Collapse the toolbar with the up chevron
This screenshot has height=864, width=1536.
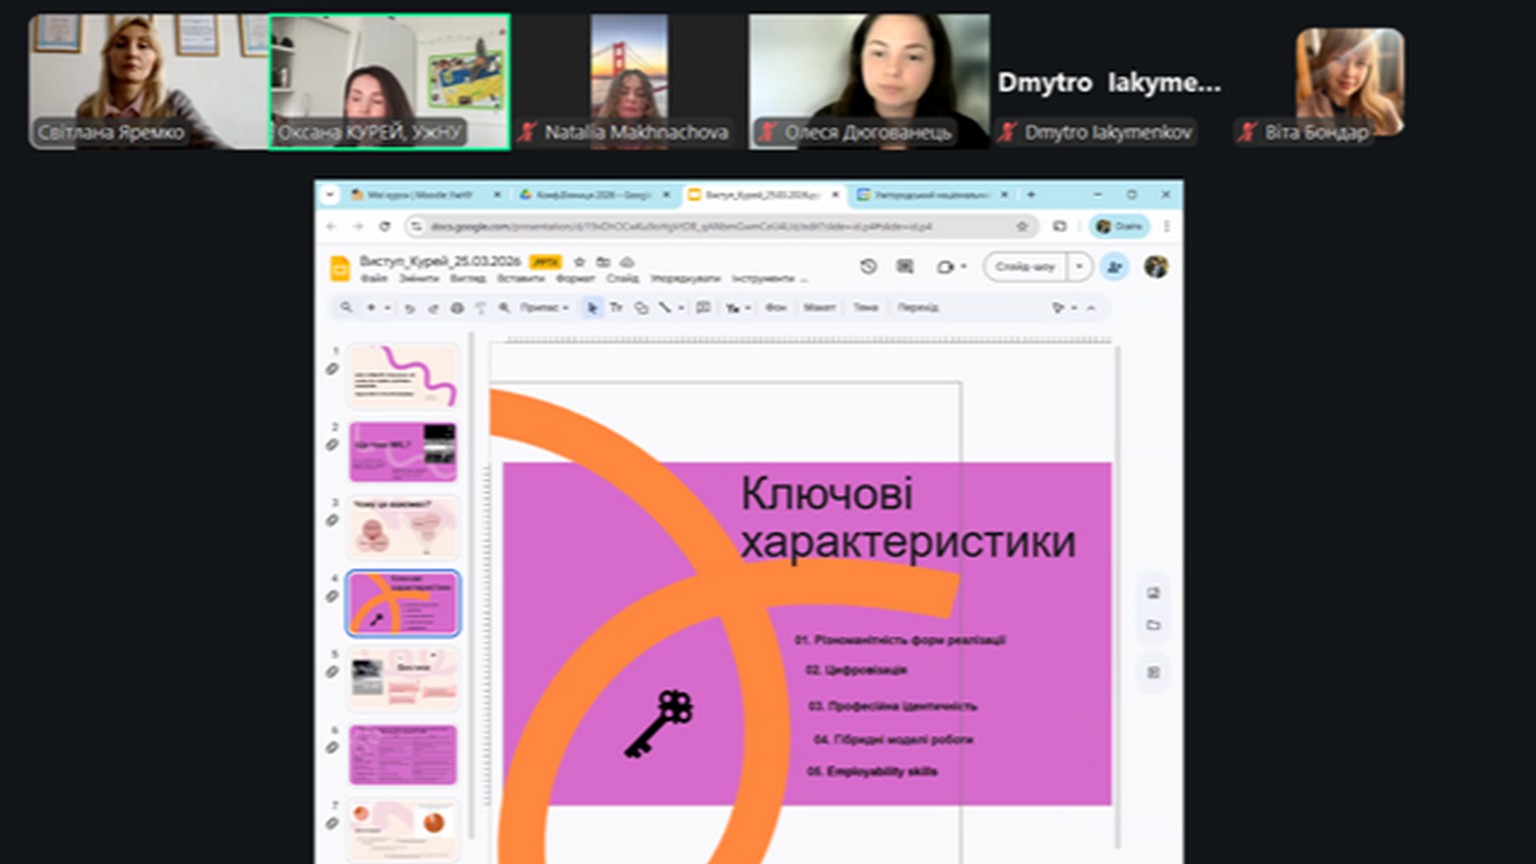[1091, 308]
